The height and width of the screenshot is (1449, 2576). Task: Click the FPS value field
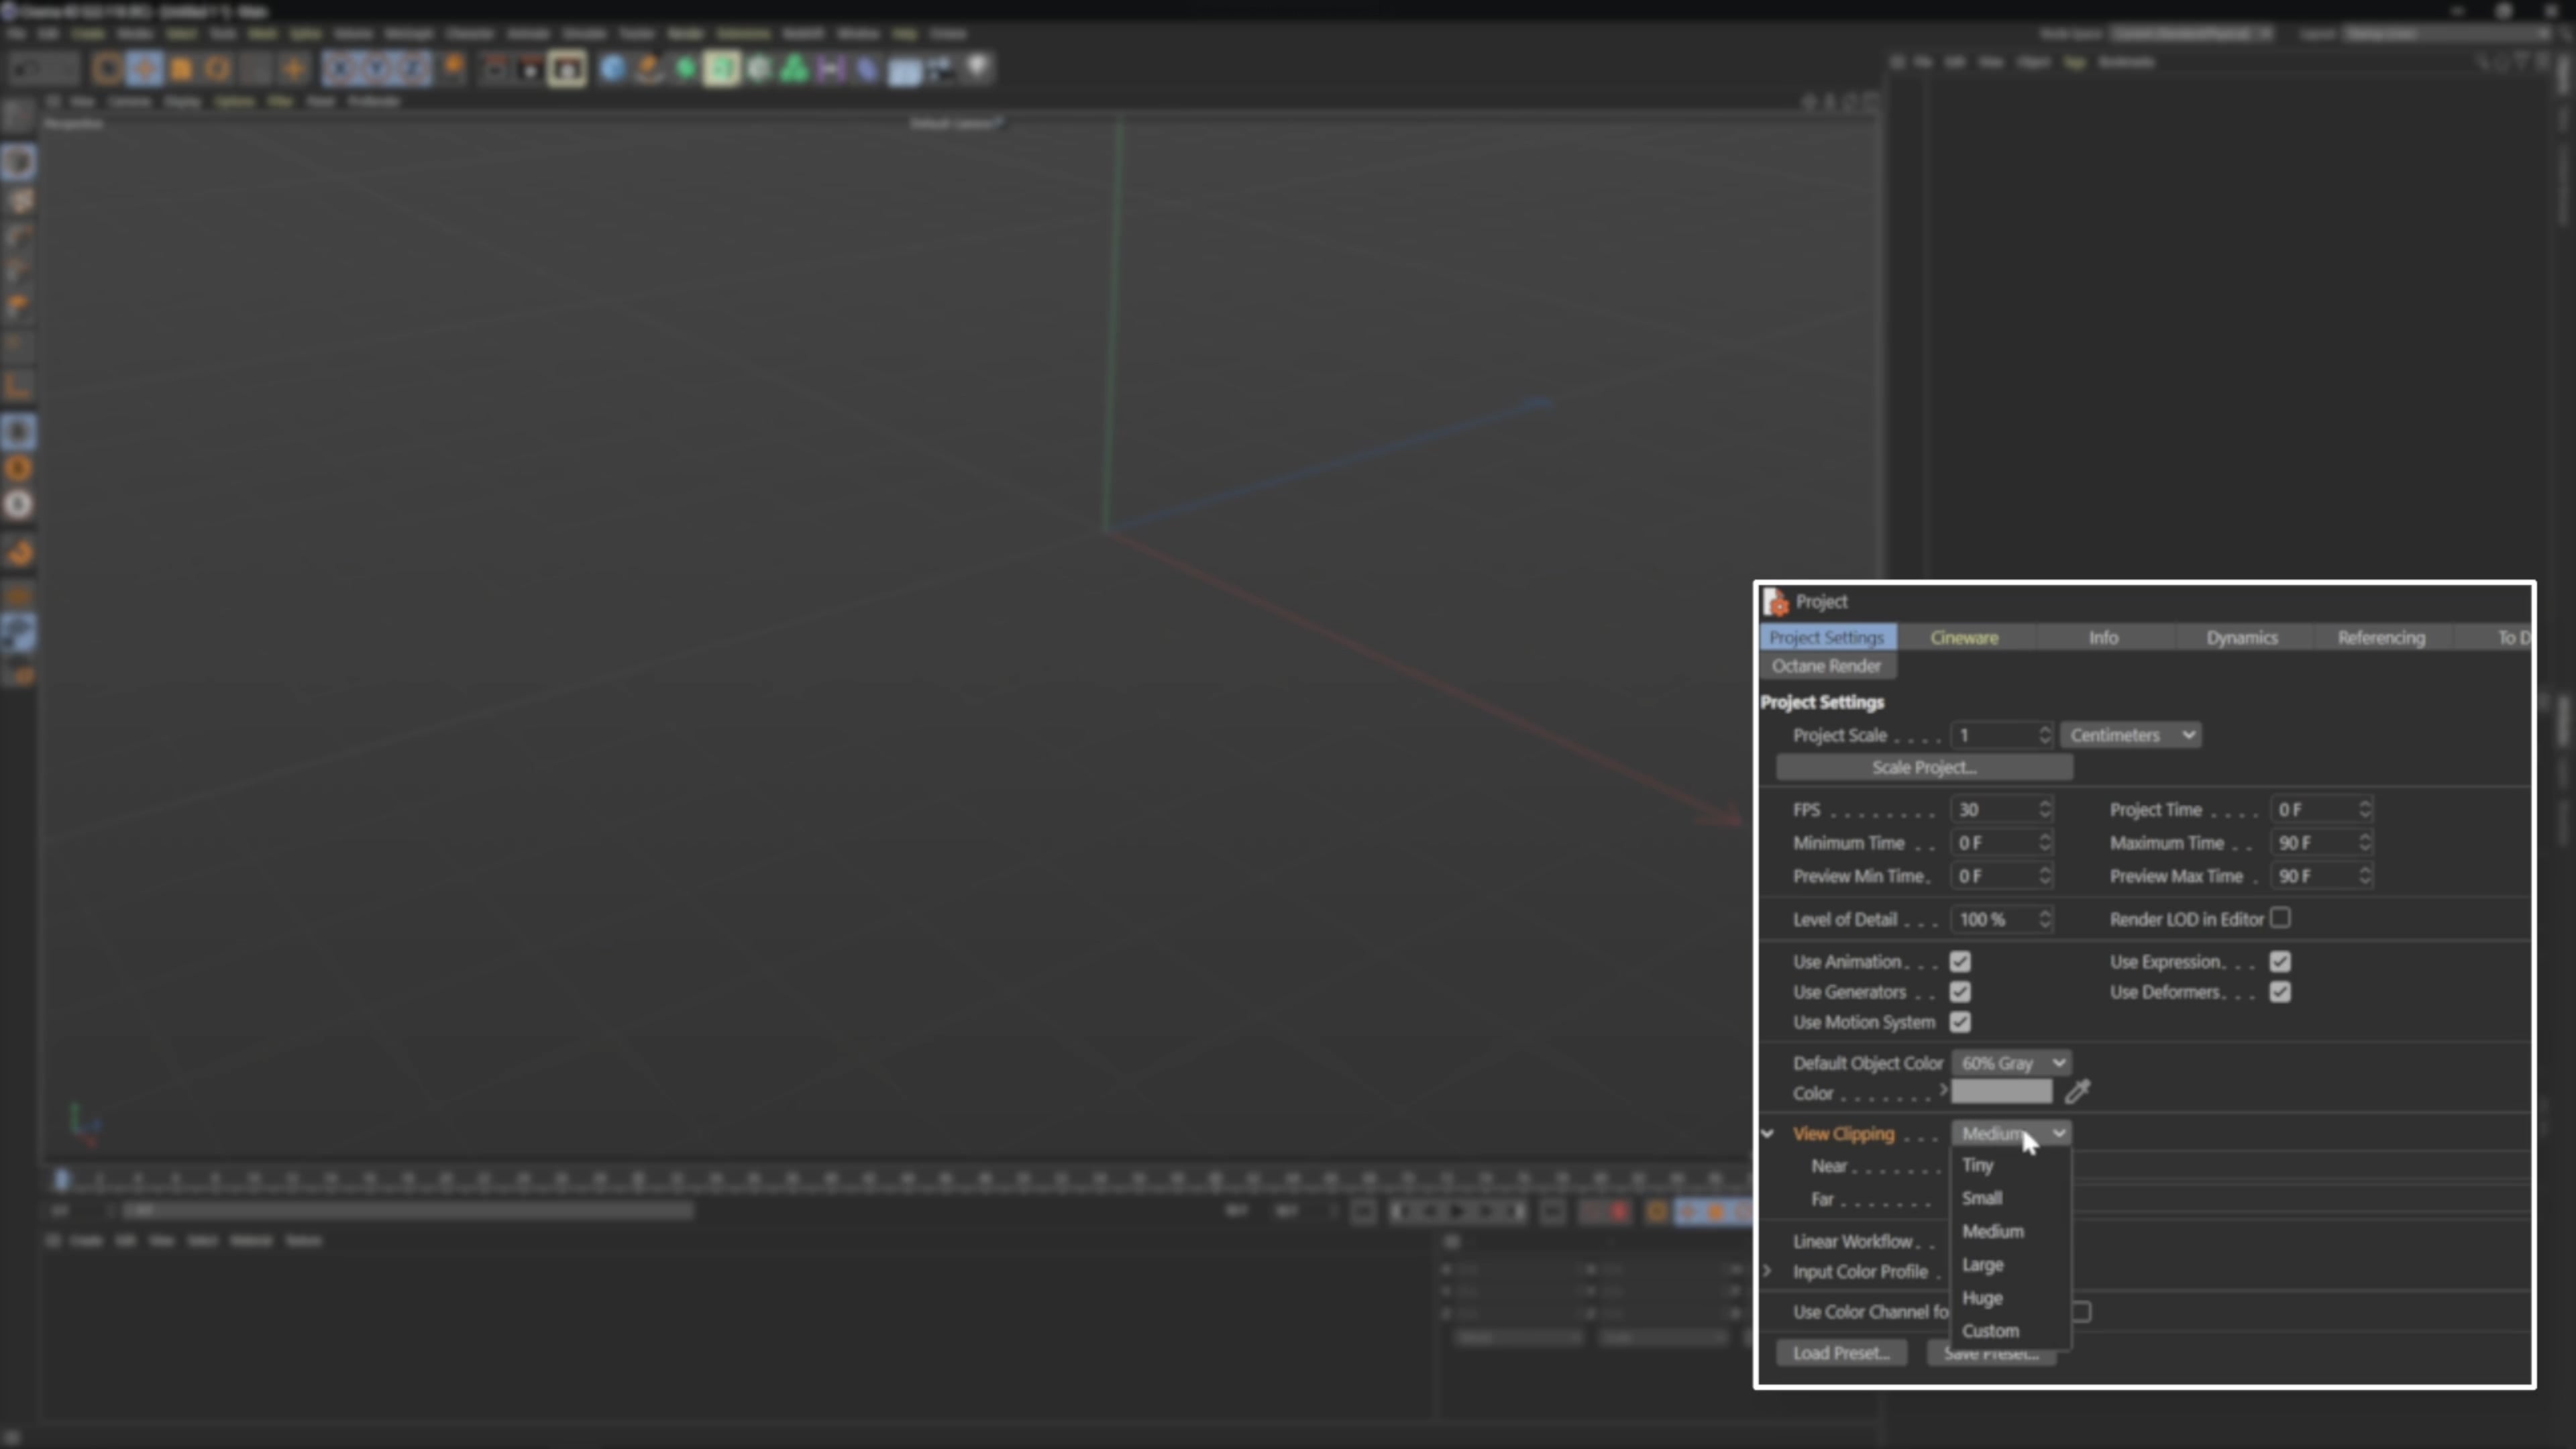(x=1998, y=809)
